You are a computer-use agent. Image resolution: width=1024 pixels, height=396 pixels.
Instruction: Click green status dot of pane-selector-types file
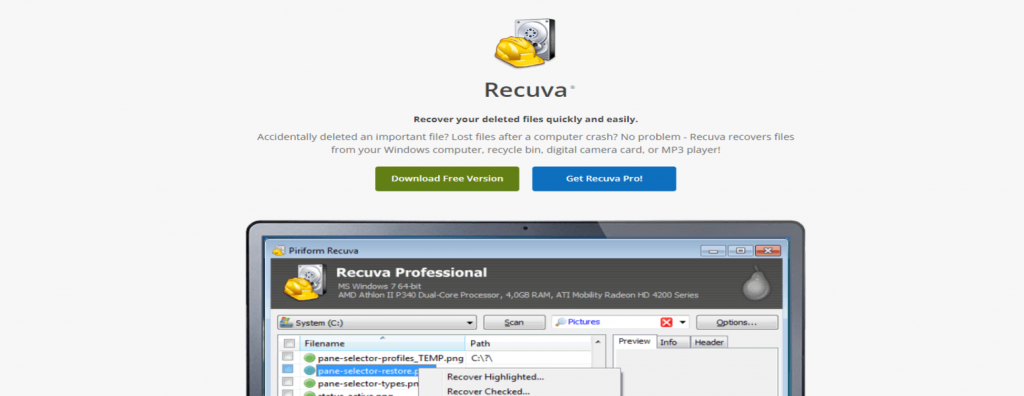click(x=310, y=384)
